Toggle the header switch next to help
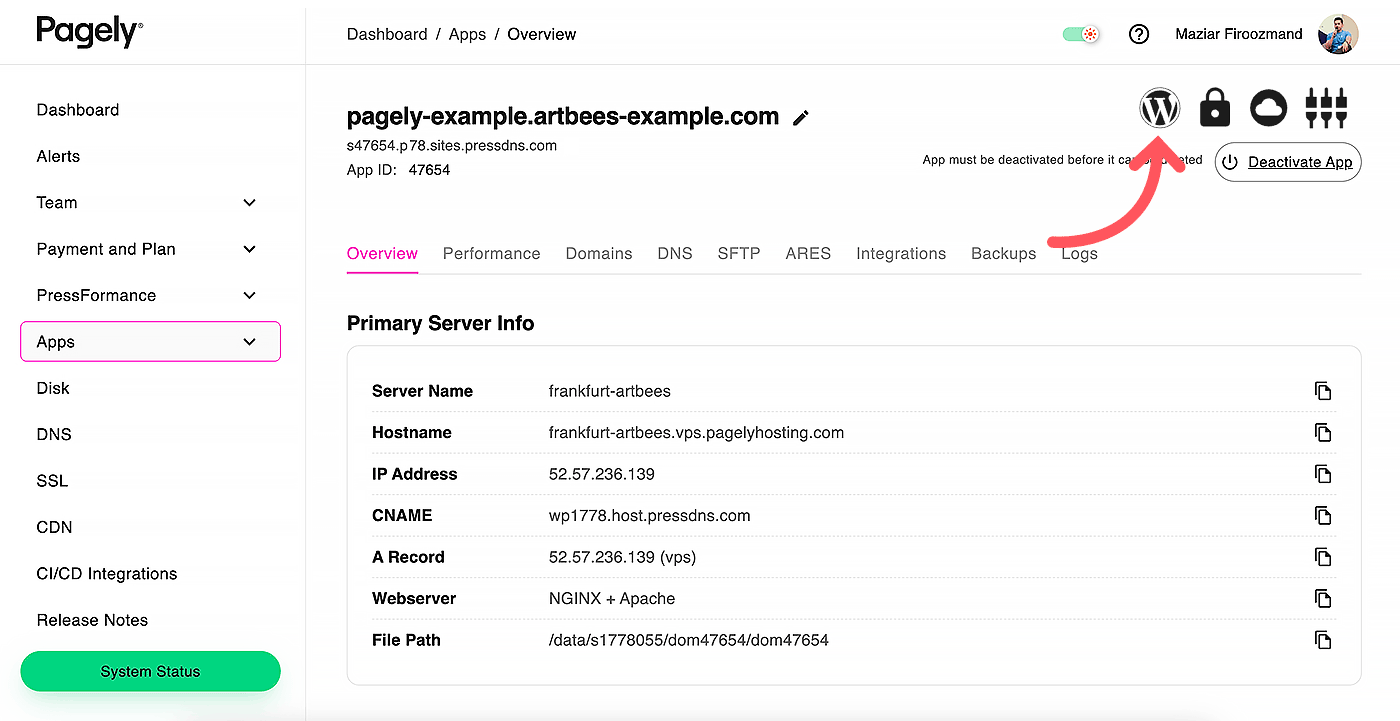The image size is (1400, 721). coord(1081,34)
